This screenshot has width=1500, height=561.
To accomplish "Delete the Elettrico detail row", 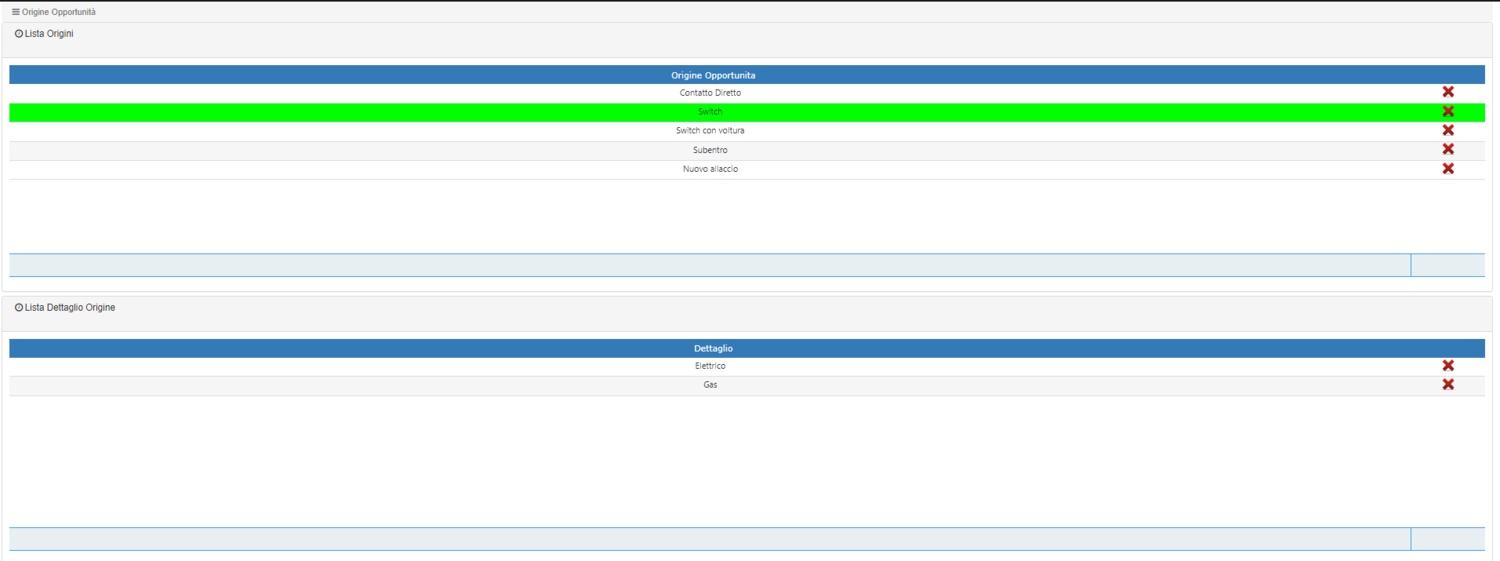I will pyautogui.click(x=1447, y=365).
